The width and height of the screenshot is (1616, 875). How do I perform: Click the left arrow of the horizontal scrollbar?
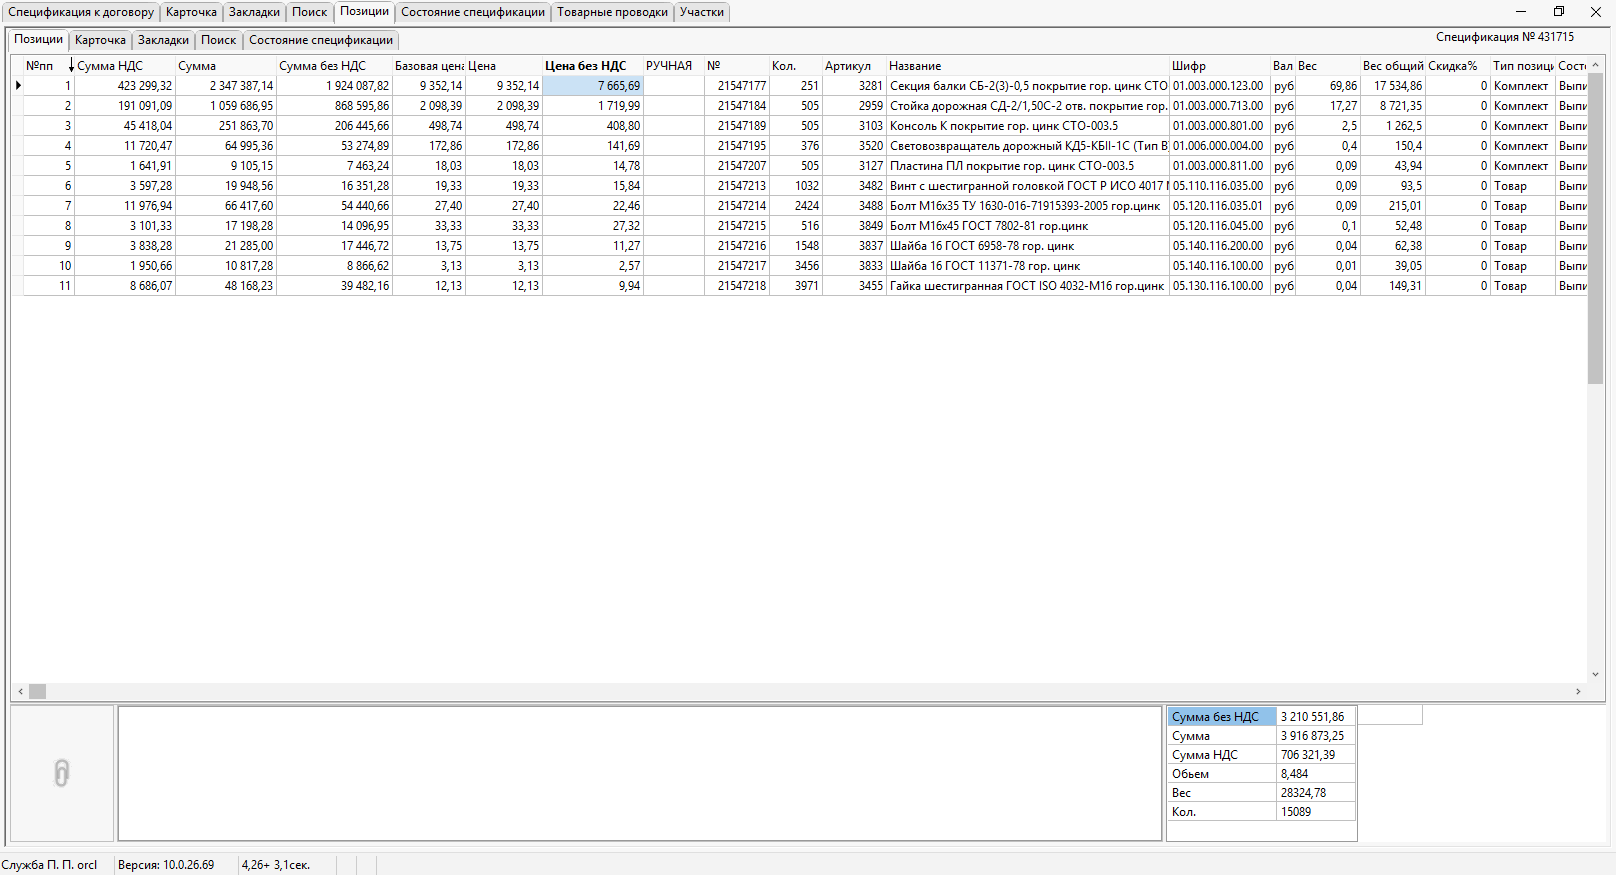(21, 692)
